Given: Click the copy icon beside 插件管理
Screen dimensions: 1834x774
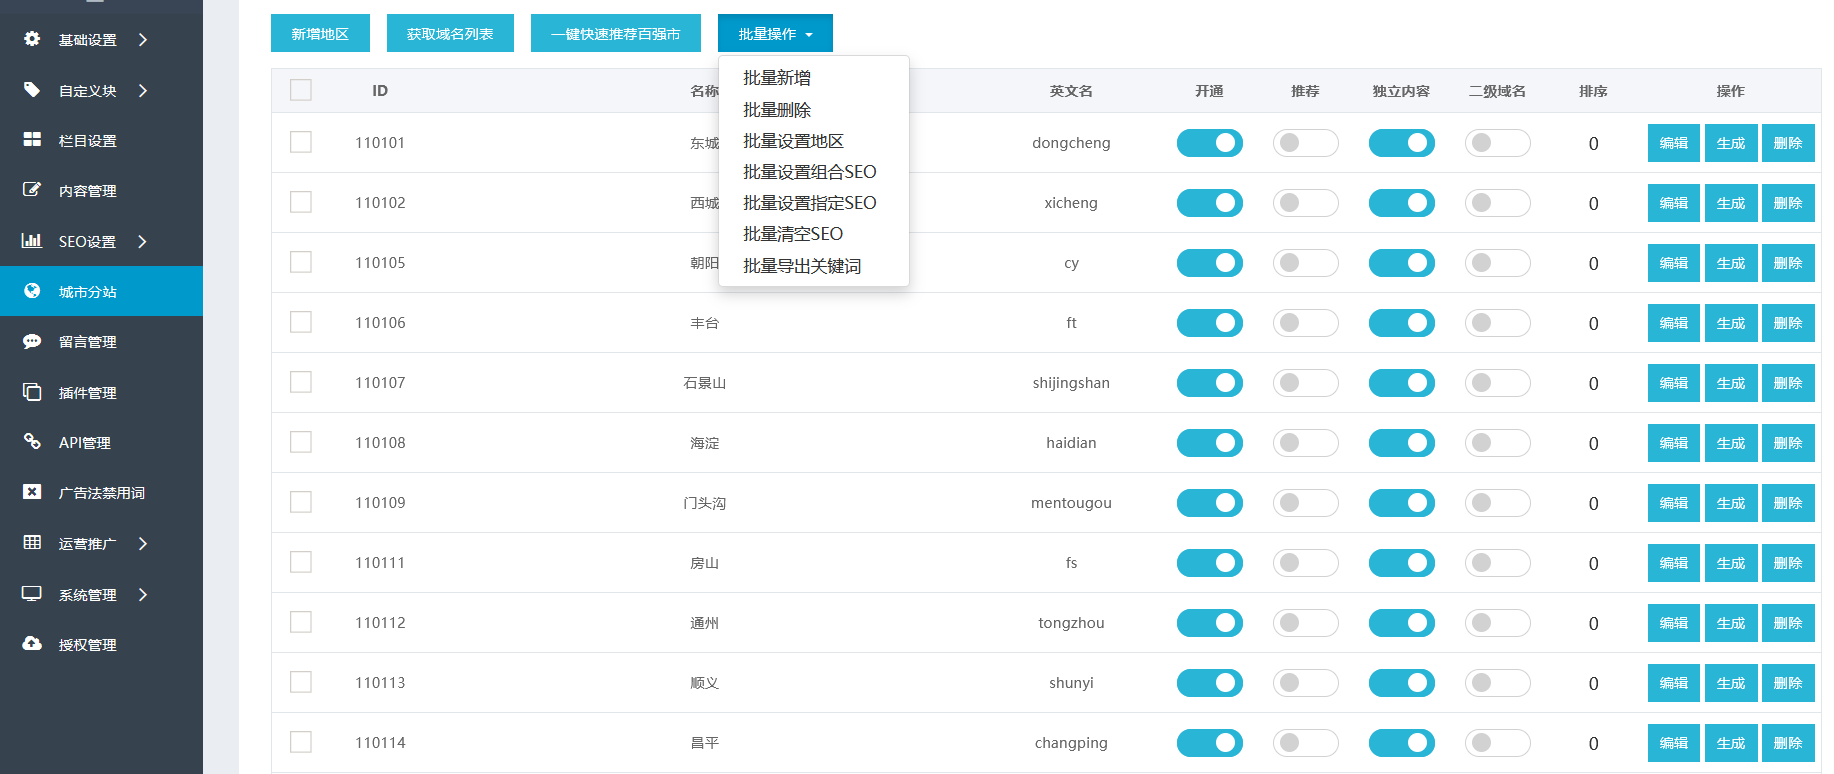Looking at the screenshot, I should pos(32,392).
